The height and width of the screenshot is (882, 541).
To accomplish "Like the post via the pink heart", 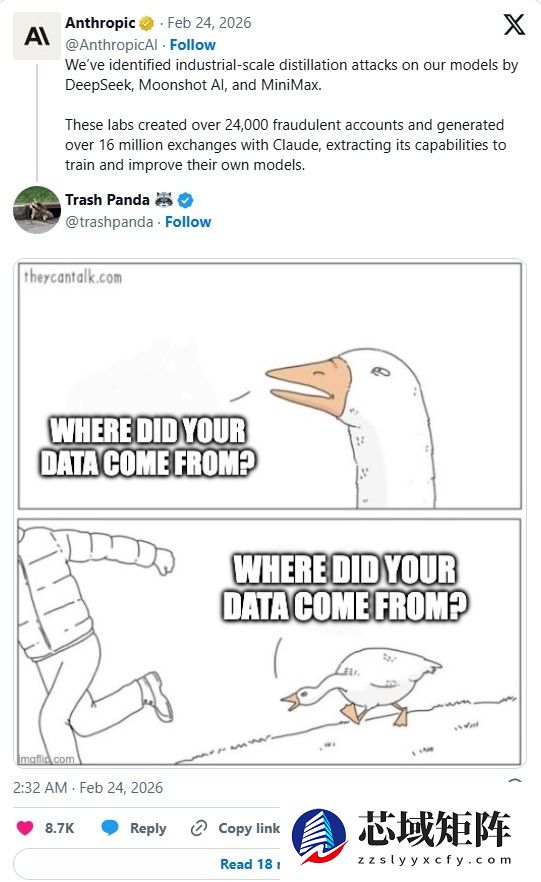I will (25, 828).
